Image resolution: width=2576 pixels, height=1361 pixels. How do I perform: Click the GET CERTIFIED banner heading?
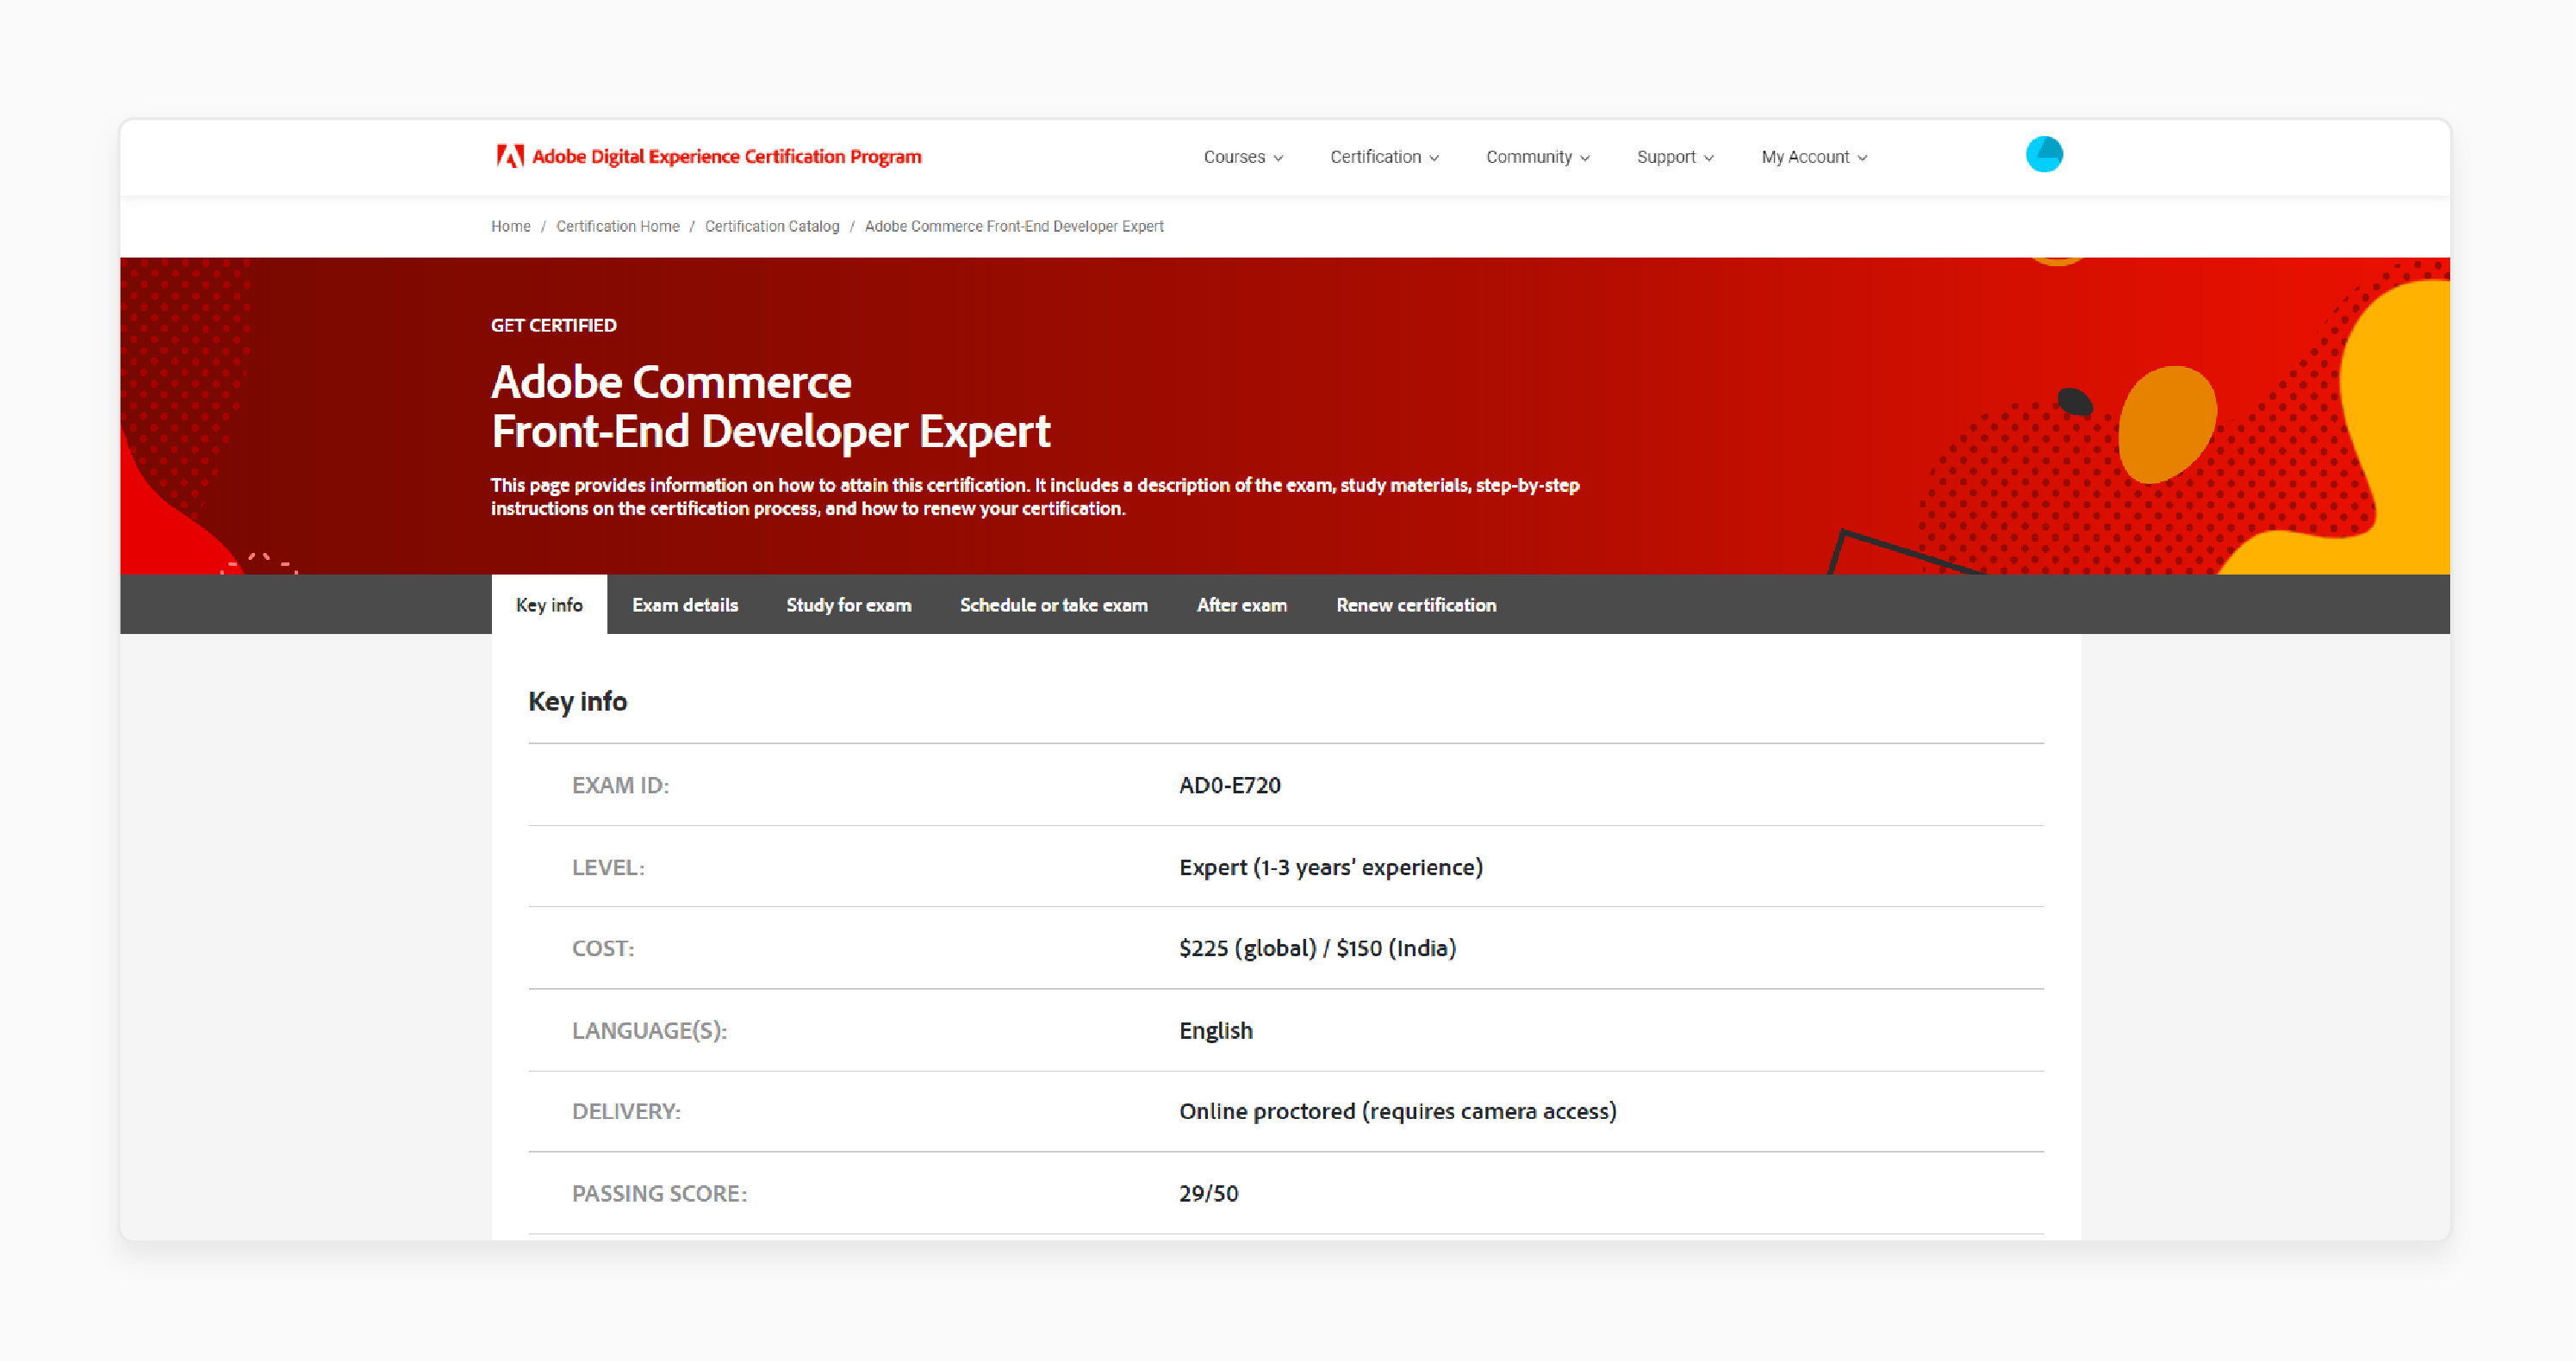(553, 324)
